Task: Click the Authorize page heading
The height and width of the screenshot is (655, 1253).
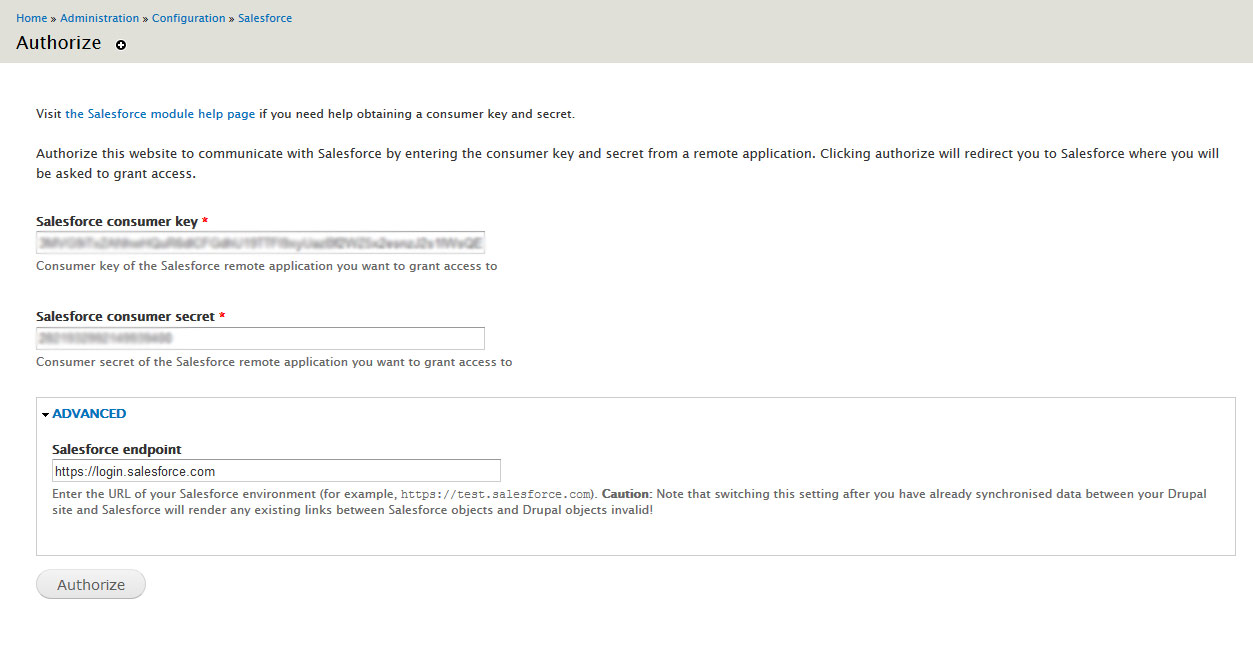Action: click(59, 43)
